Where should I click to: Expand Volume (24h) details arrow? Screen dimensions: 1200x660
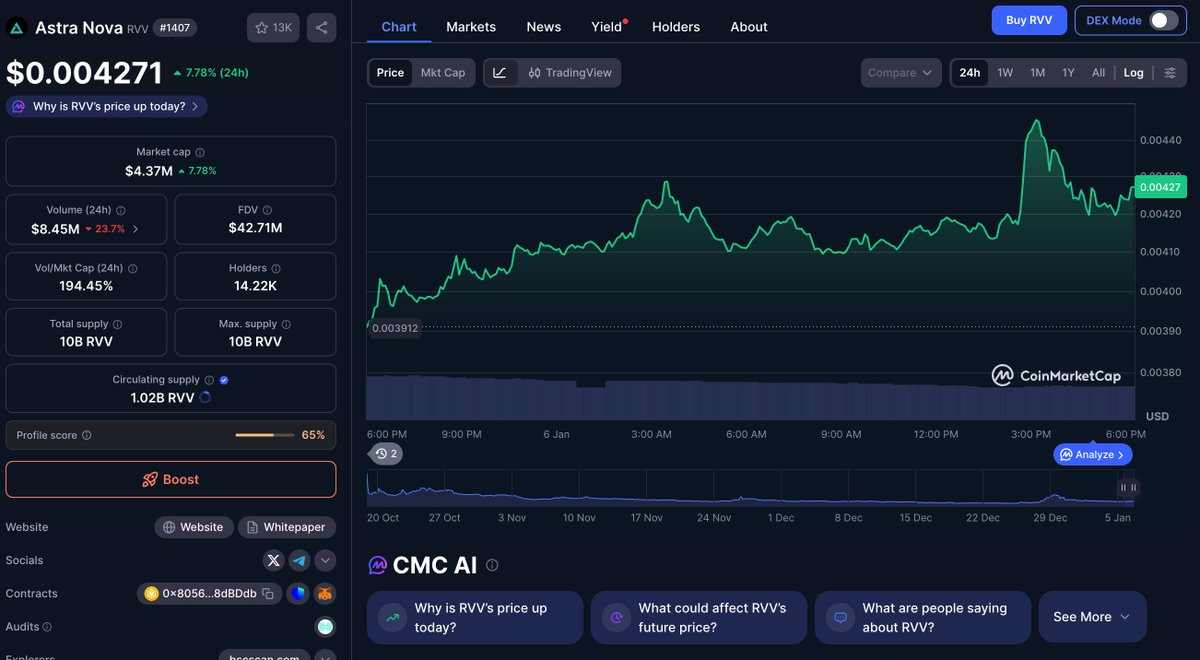(136, 228)
